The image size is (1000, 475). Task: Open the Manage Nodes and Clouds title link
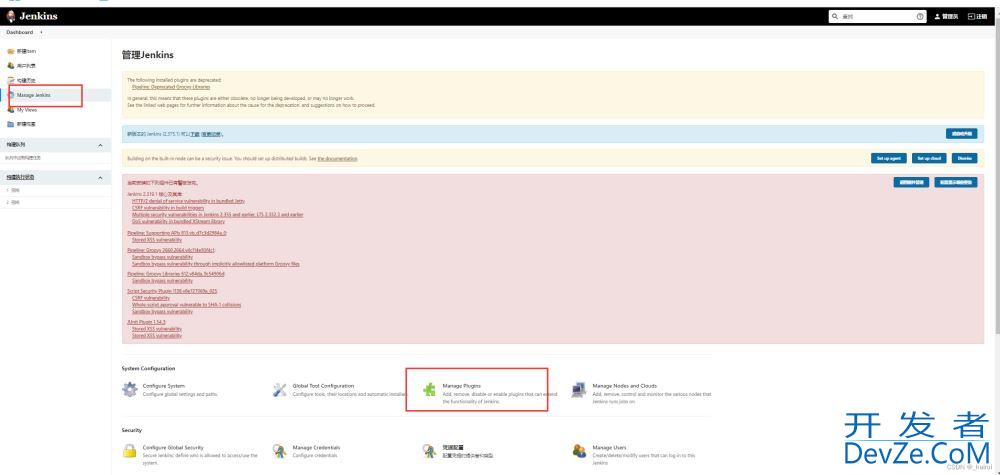click(624, 386)
